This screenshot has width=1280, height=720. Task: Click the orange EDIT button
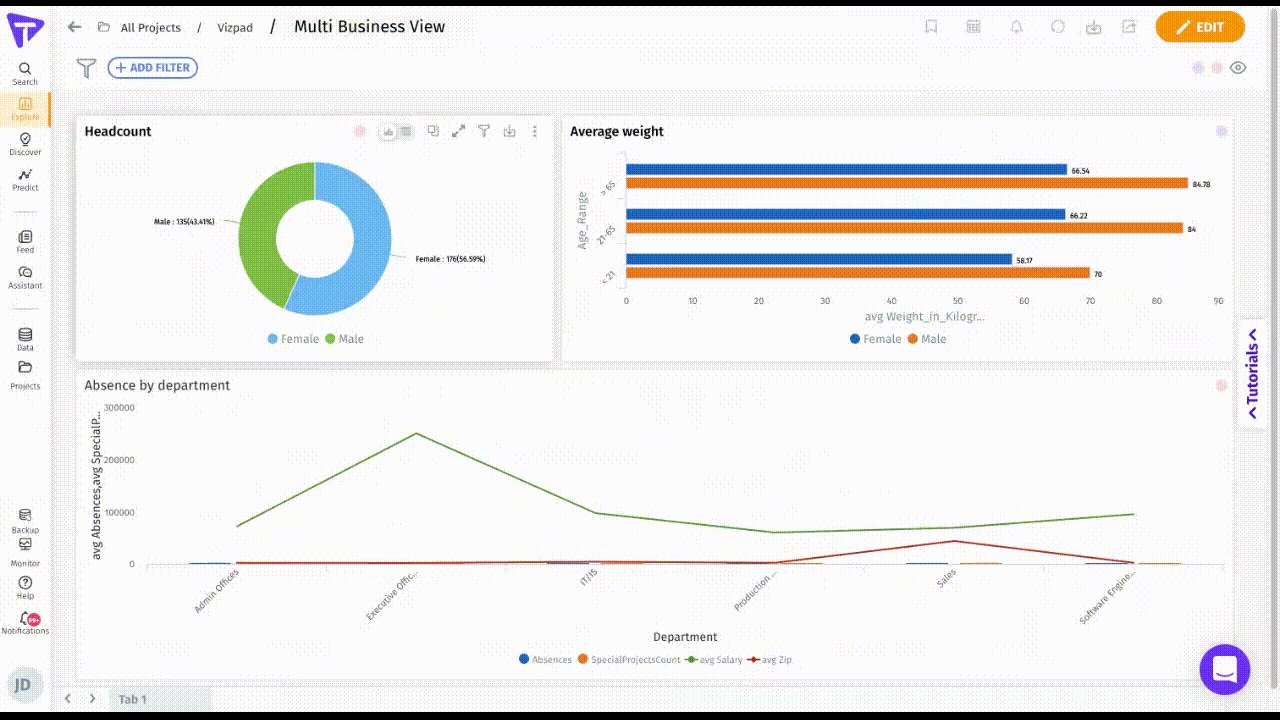(x=1199, y=27)
